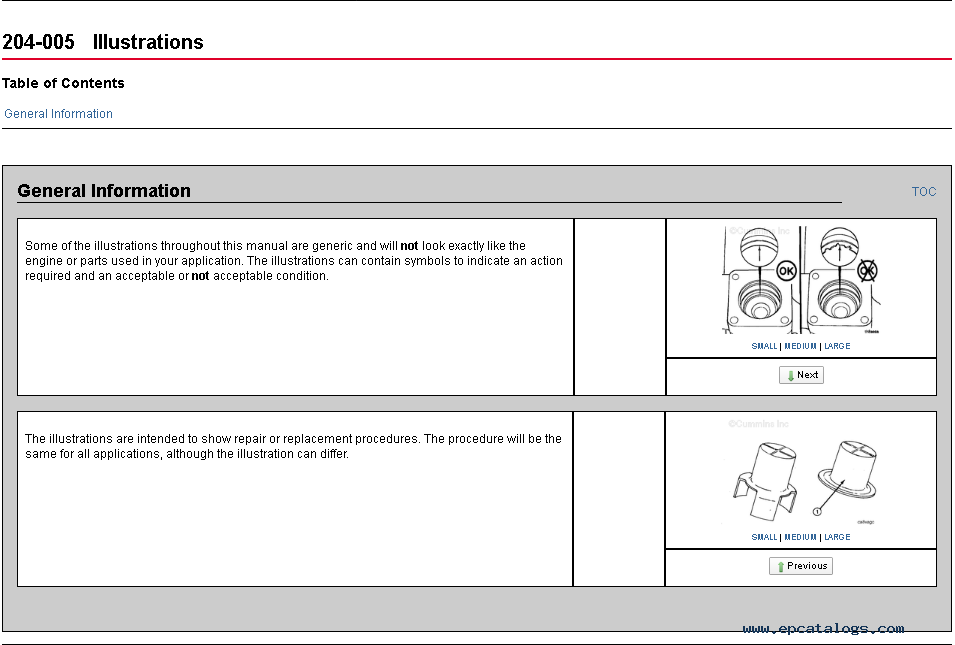Select MEDIUM size for the thermostat illustration

[800, 537]
